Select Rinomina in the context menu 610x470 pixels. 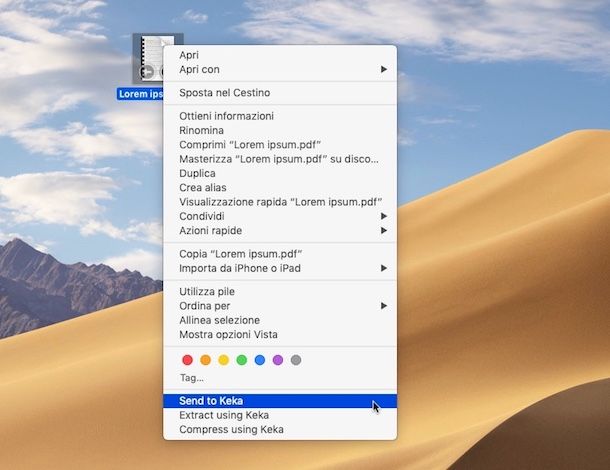pos(280,130)
